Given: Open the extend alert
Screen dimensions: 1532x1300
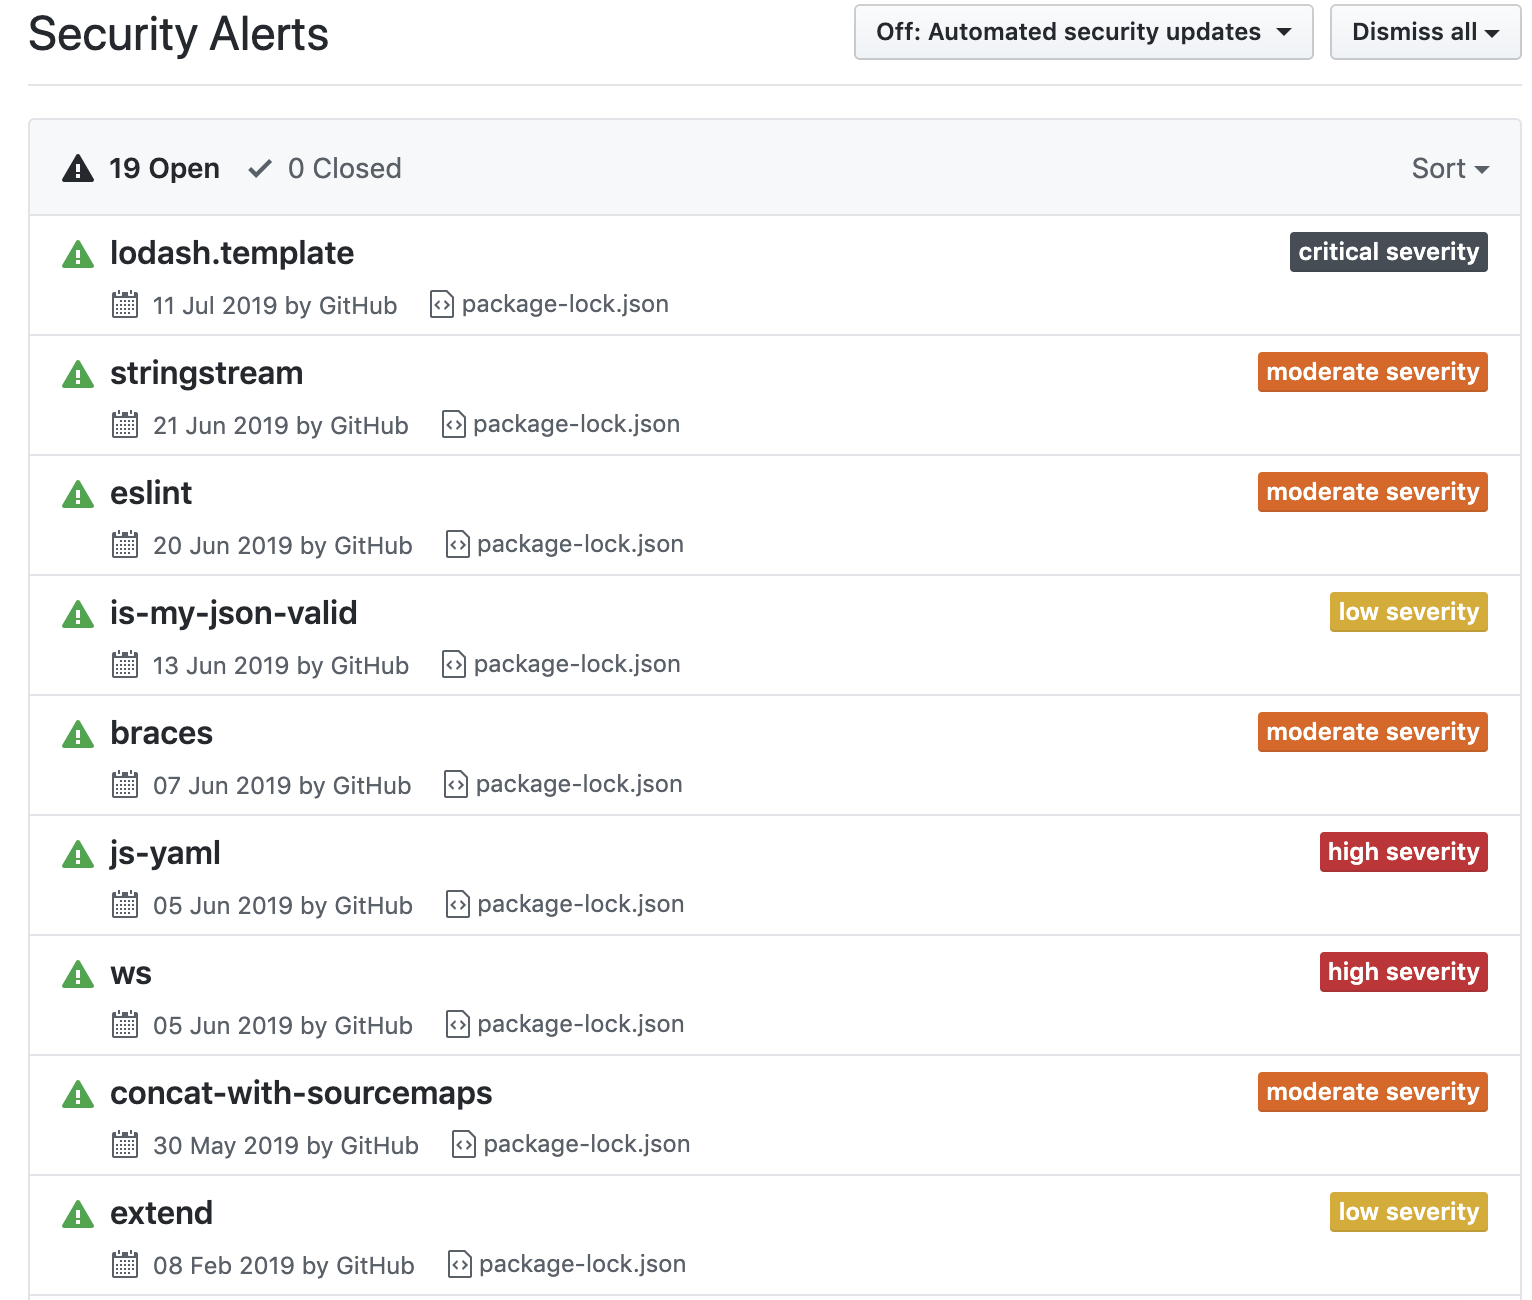Looking at the screenshot, I should (161, 1213).
